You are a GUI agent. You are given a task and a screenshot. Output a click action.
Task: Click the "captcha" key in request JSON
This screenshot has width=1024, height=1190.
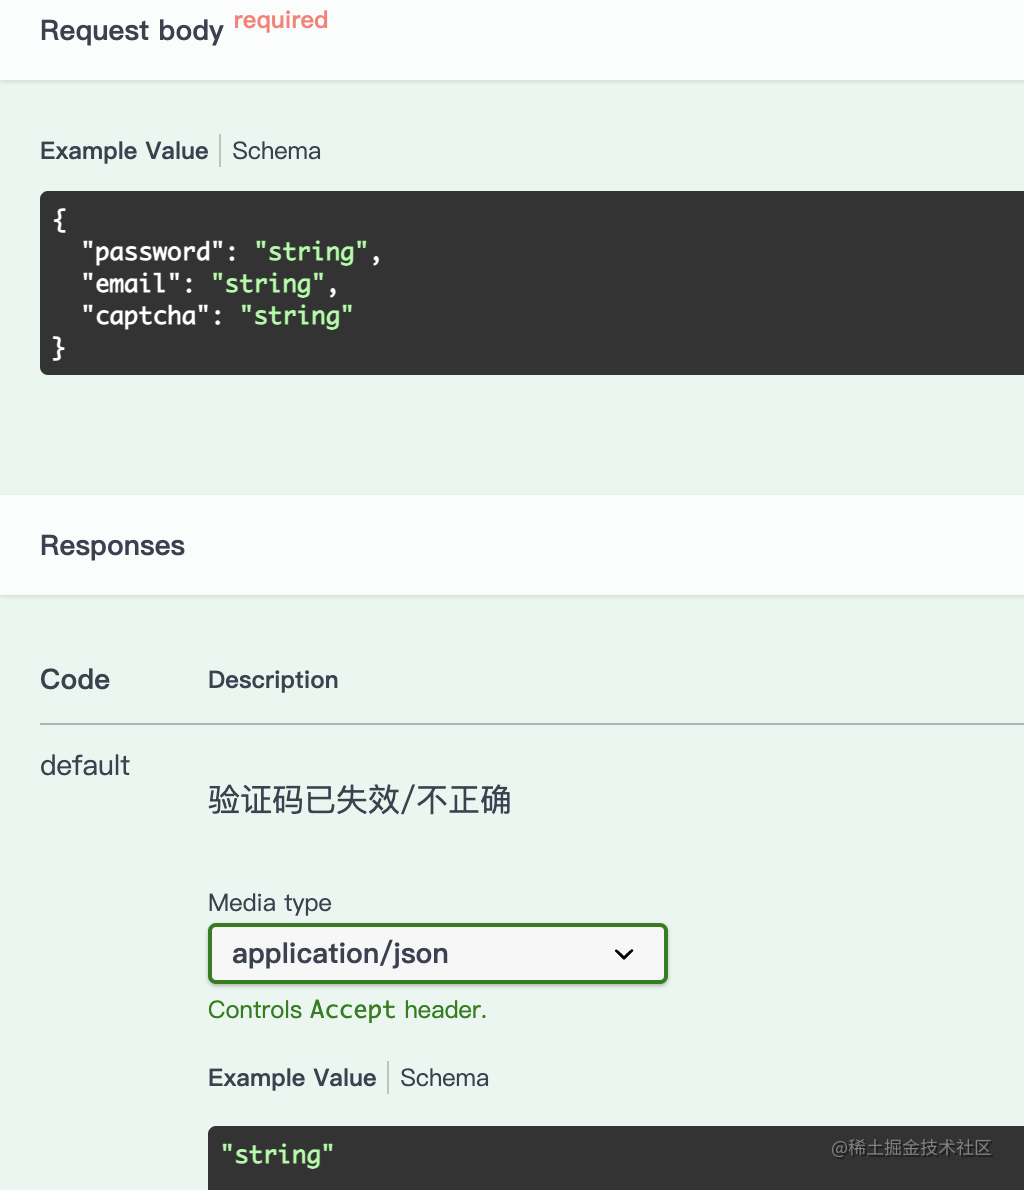click(x=147, y=316)
